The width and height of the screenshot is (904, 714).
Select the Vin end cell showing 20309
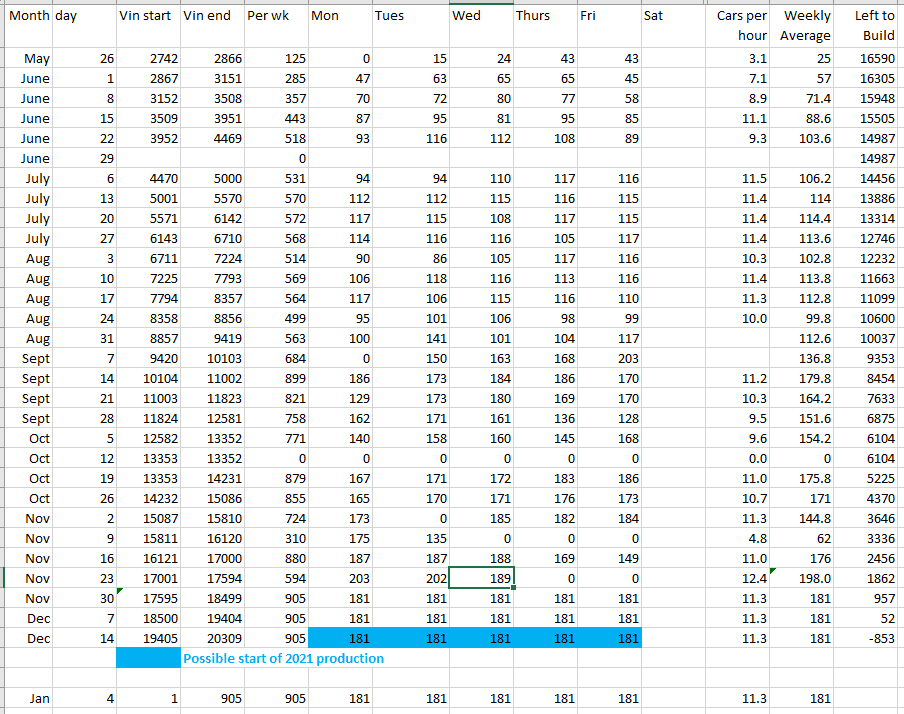[211, 638]
